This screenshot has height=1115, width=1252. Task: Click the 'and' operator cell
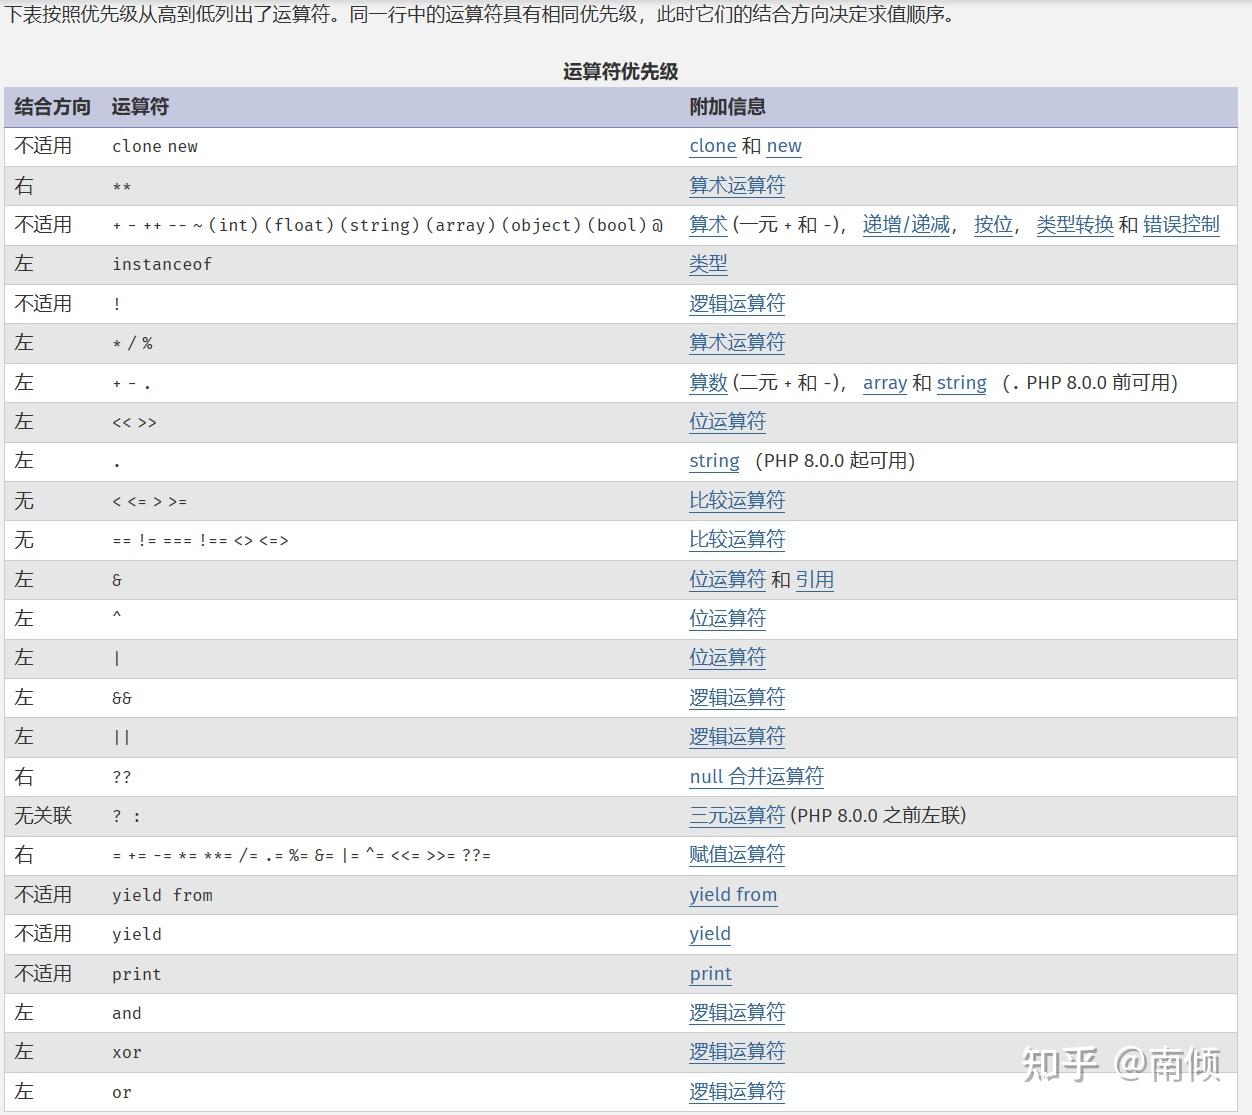click(x=127, y=1013)
